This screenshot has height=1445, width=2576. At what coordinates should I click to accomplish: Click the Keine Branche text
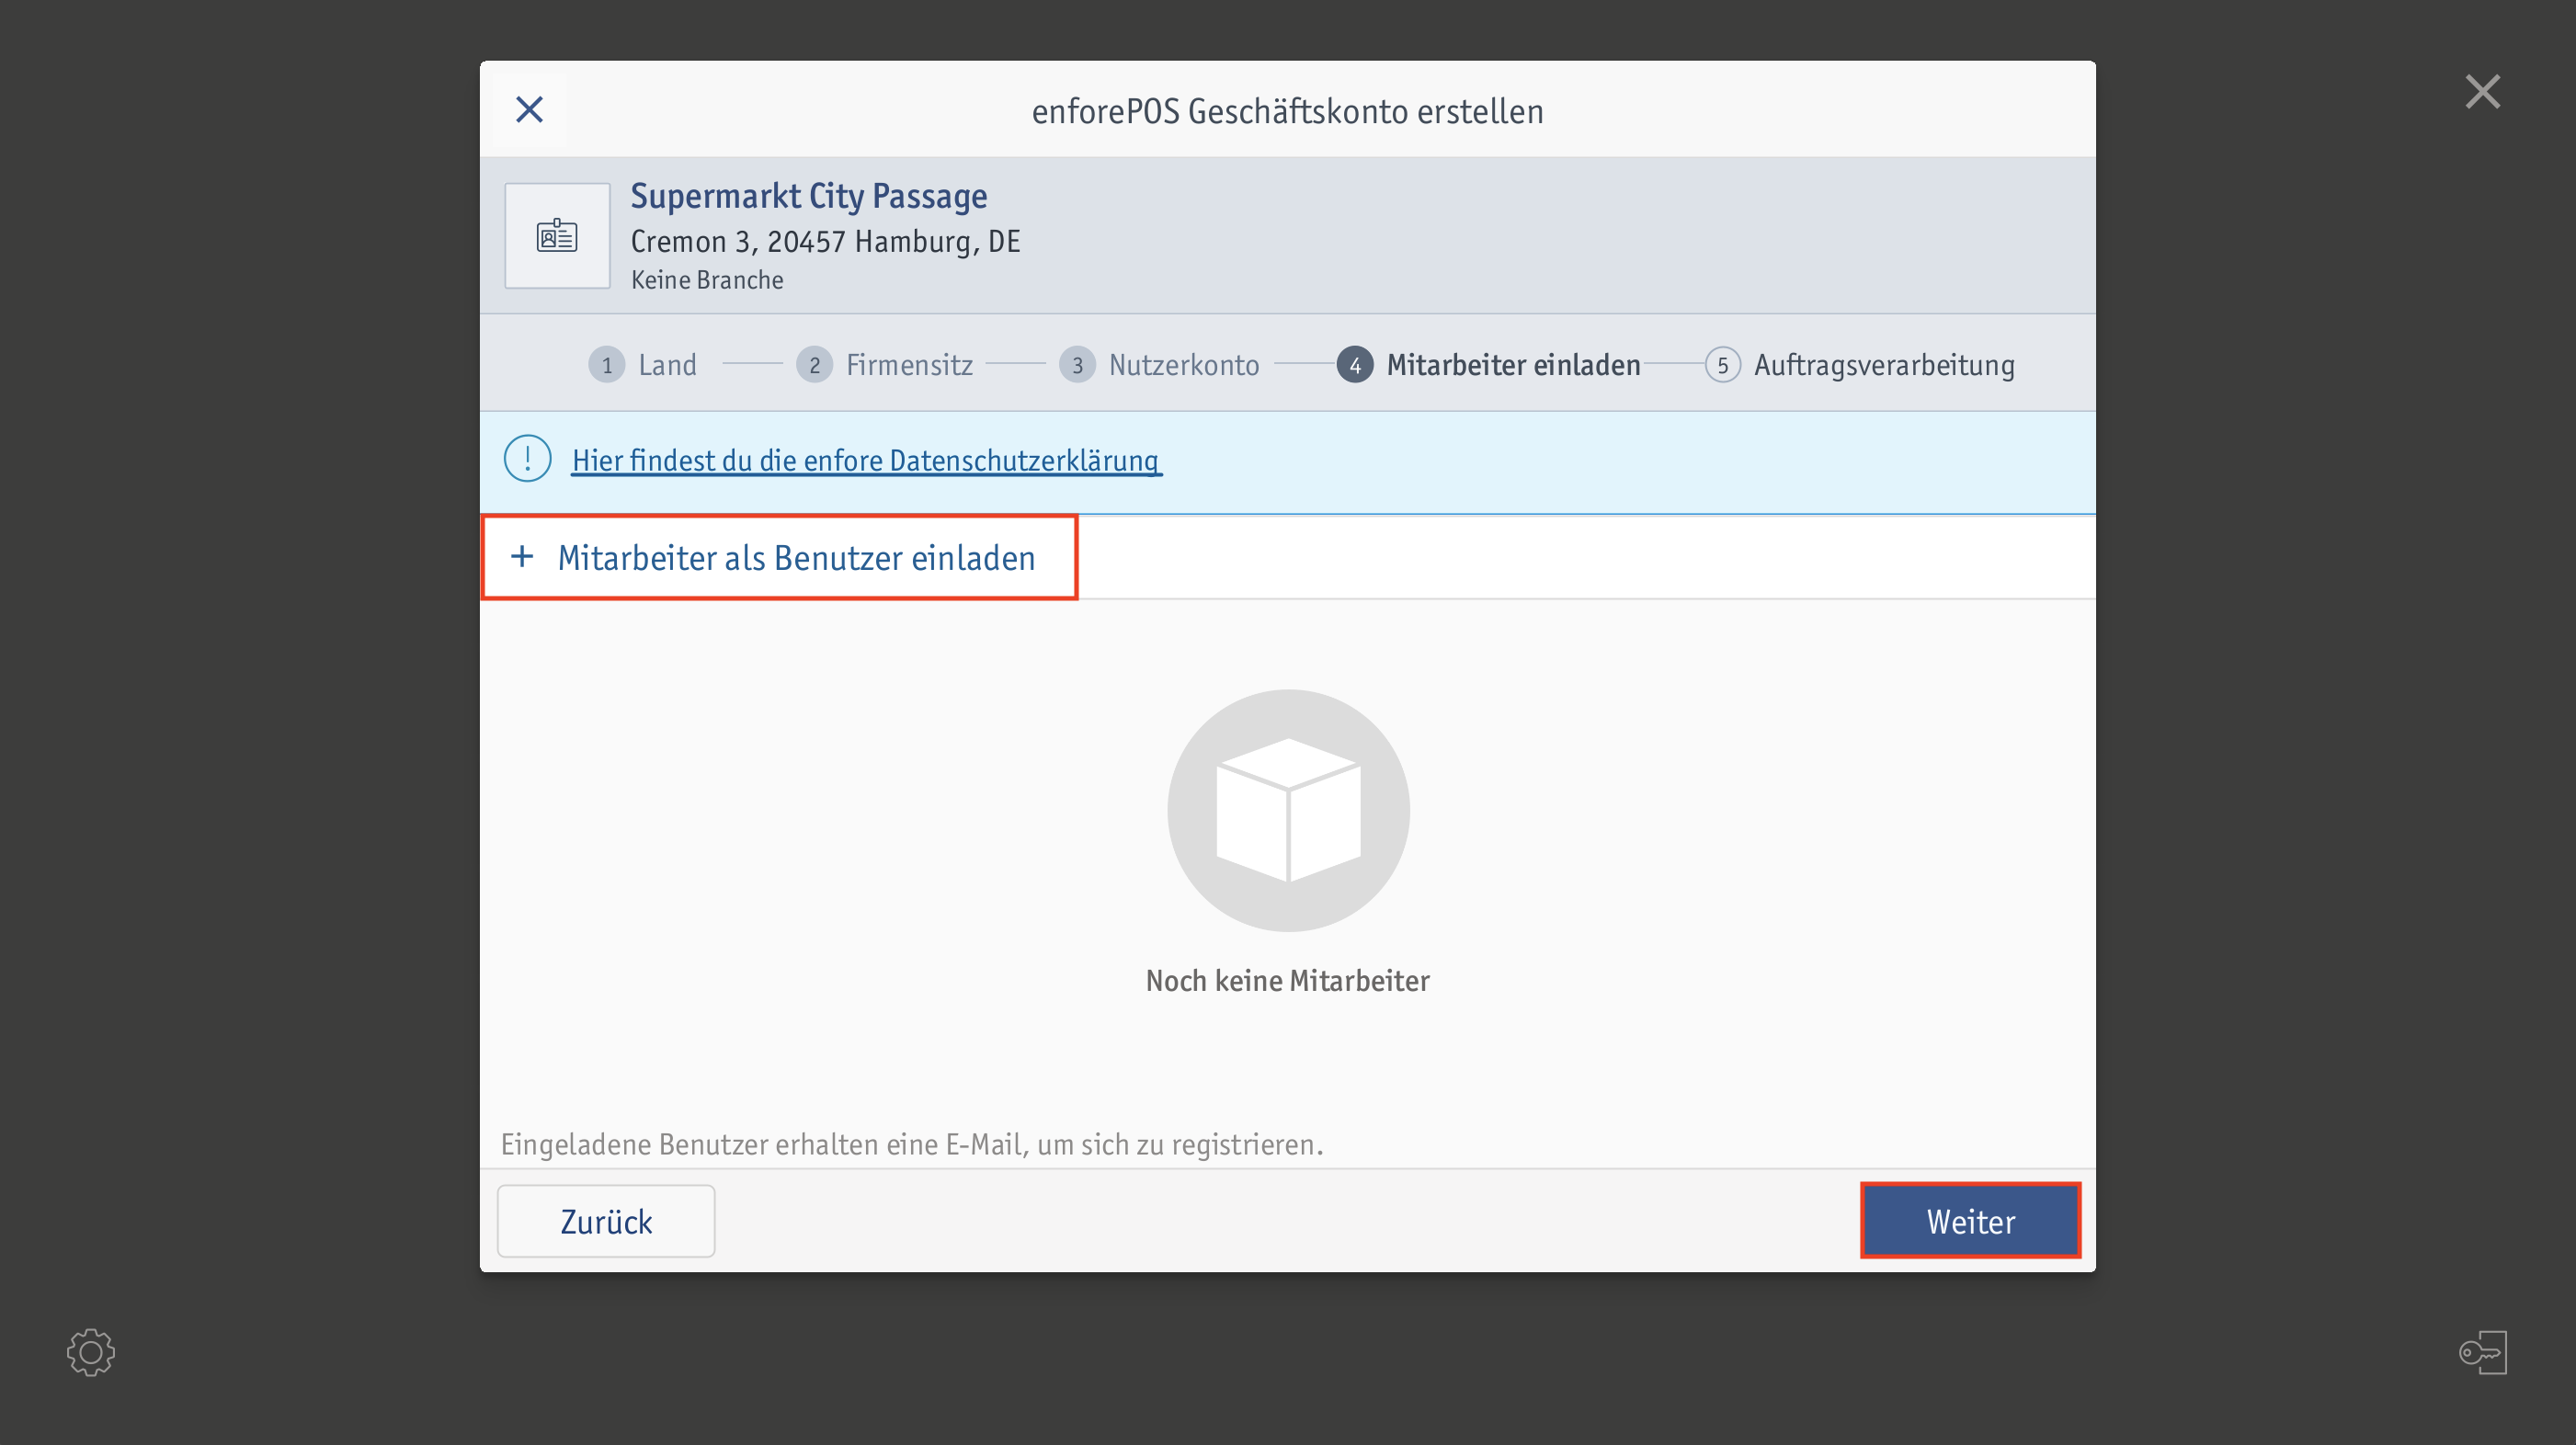(707, 280)
